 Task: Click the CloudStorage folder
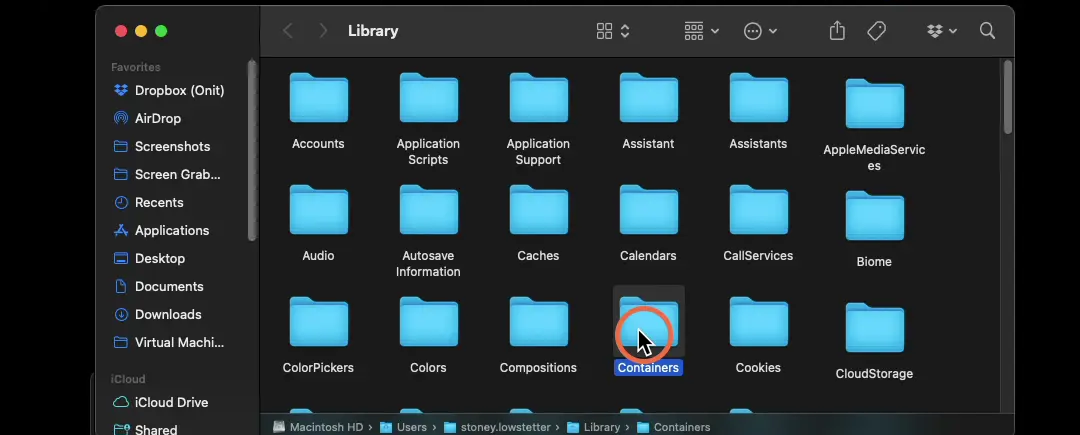[x=875, y=328]
